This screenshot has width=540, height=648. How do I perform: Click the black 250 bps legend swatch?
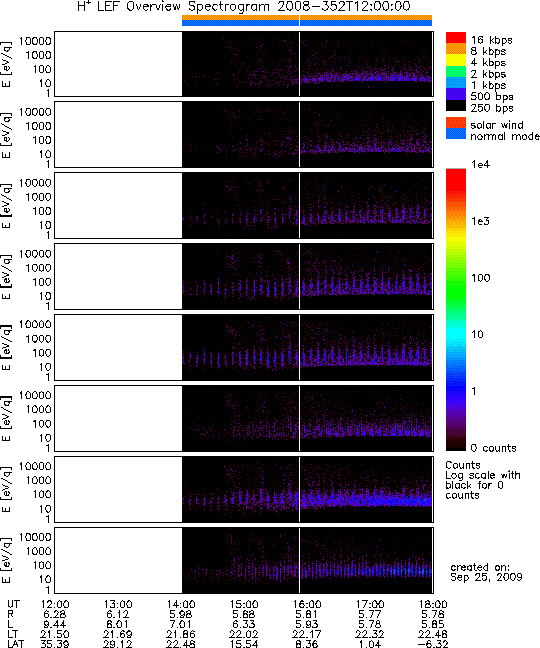[x=456, y=105]
